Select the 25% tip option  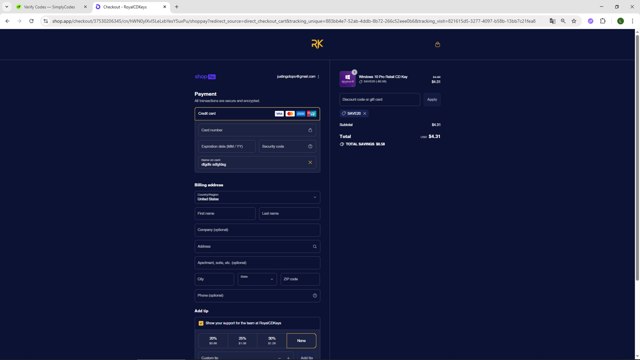[242, 340]
